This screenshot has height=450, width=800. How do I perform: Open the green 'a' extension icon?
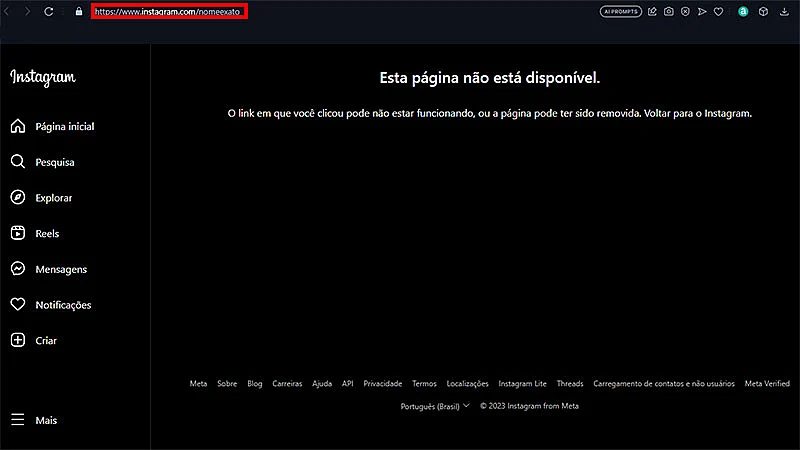pos(743,11)
